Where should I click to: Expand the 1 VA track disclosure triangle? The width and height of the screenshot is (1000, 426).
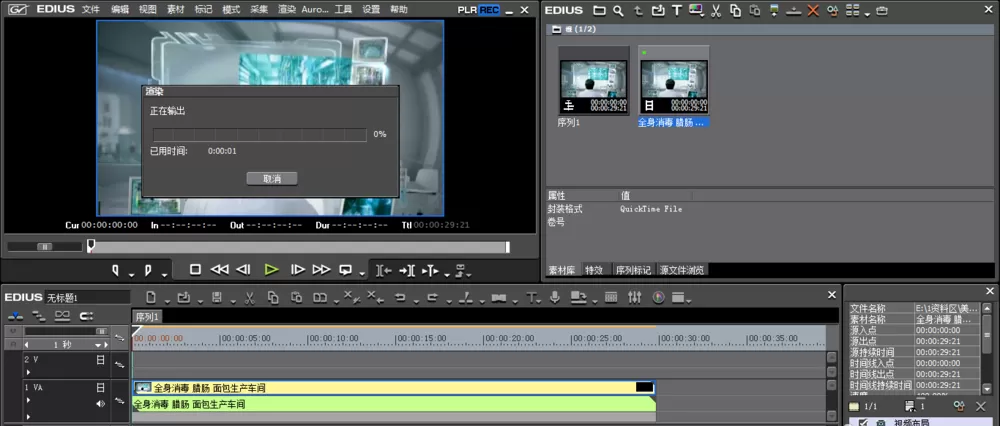tap(27, 400)
